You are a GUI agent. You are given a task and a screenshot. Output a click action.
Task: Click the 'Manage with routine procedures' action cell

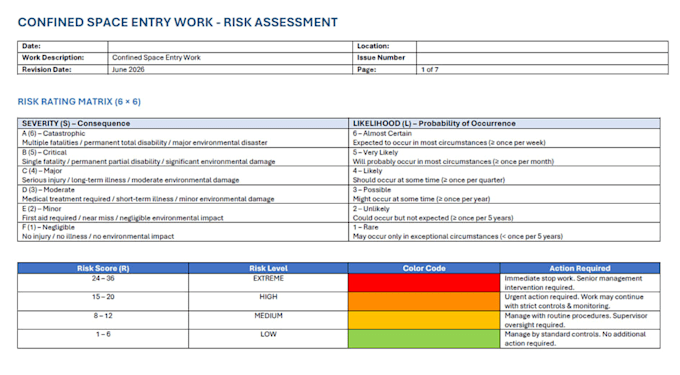click(580, 320)
